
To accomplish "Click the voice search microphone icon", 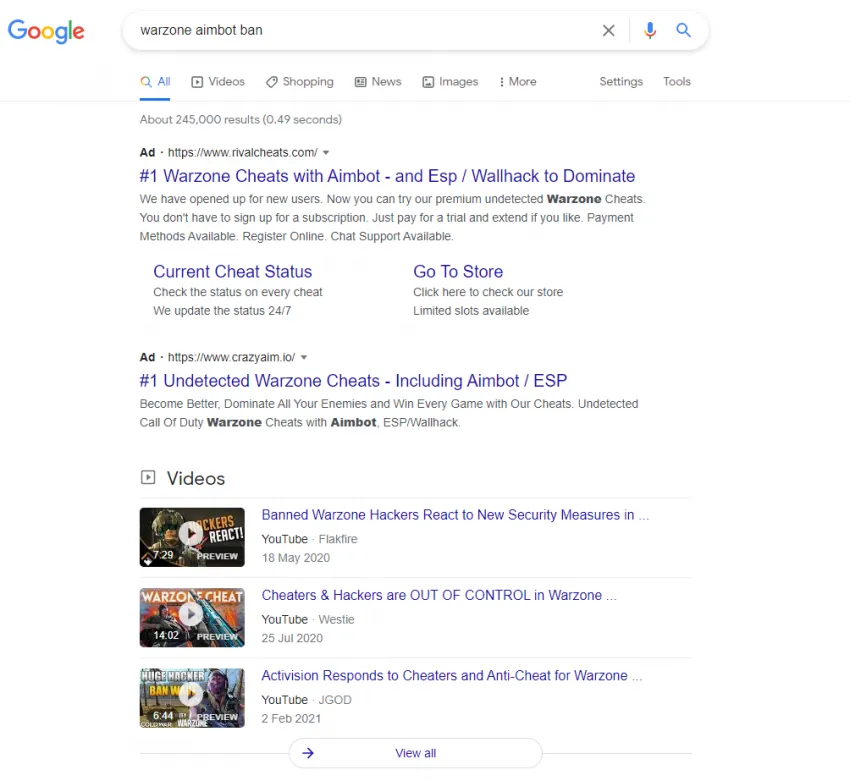I will point(650,30).
